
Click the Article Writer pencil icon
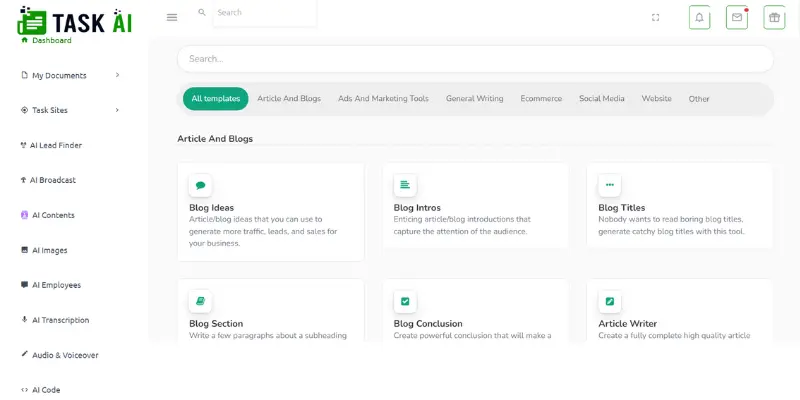(610, 302)
